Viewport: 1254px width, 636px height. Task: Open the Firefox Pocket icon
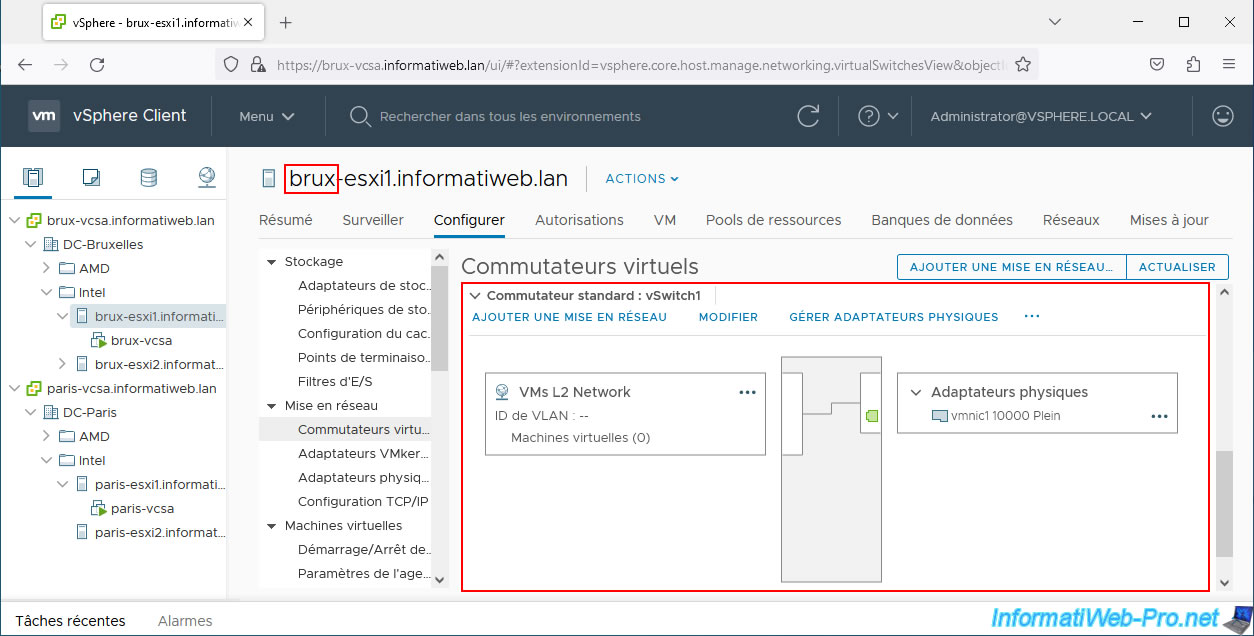1156,64
